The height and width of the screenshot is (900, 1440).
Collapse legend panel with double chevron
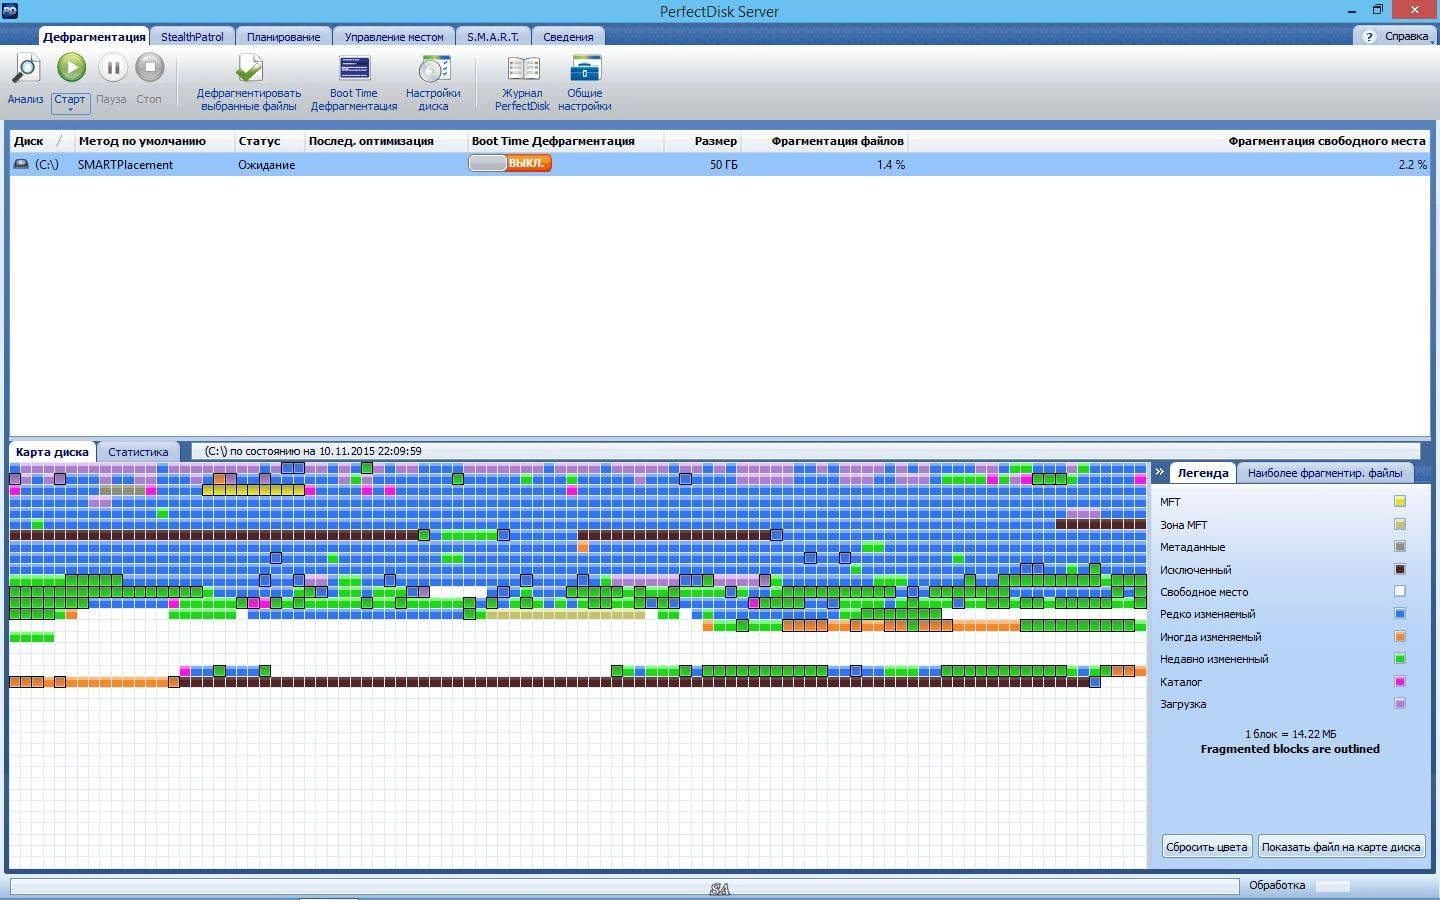(x=1160, y=472)
